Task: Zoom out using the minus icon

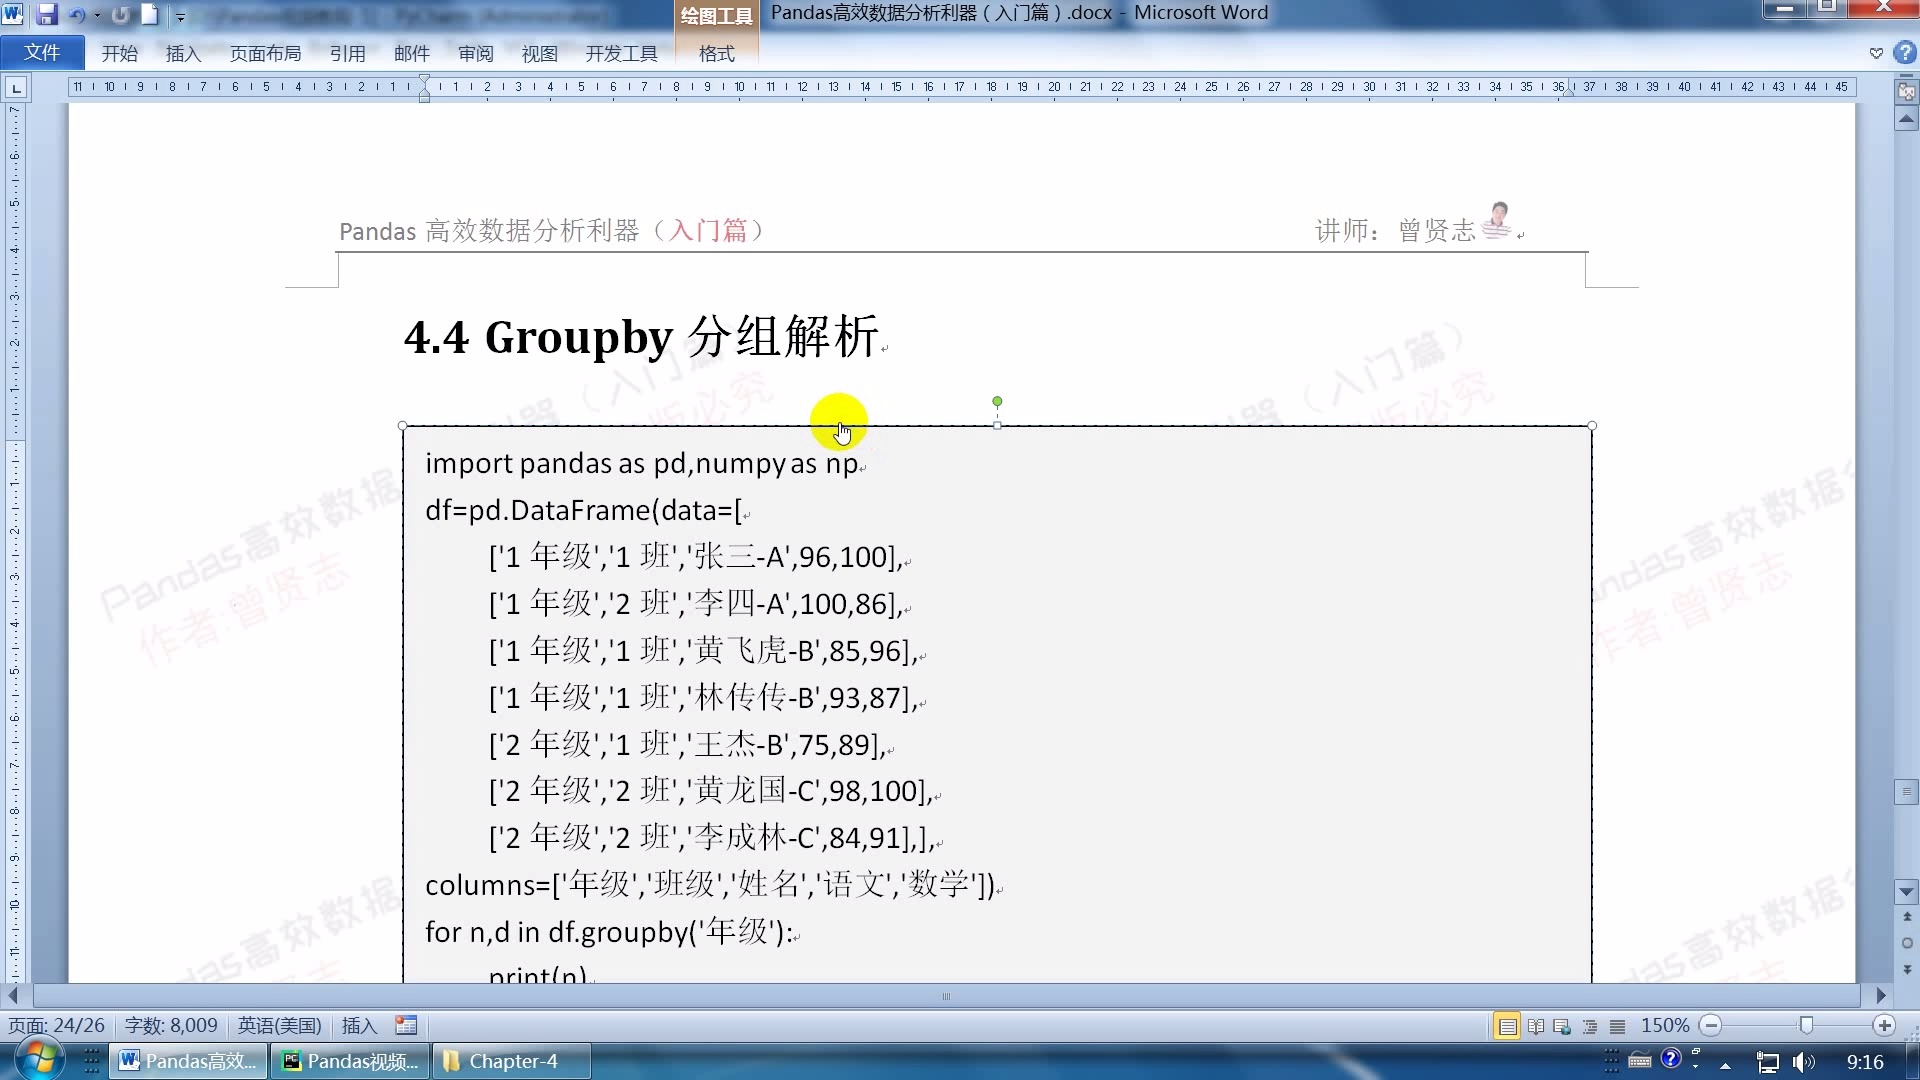Action: (1712, 1025)
